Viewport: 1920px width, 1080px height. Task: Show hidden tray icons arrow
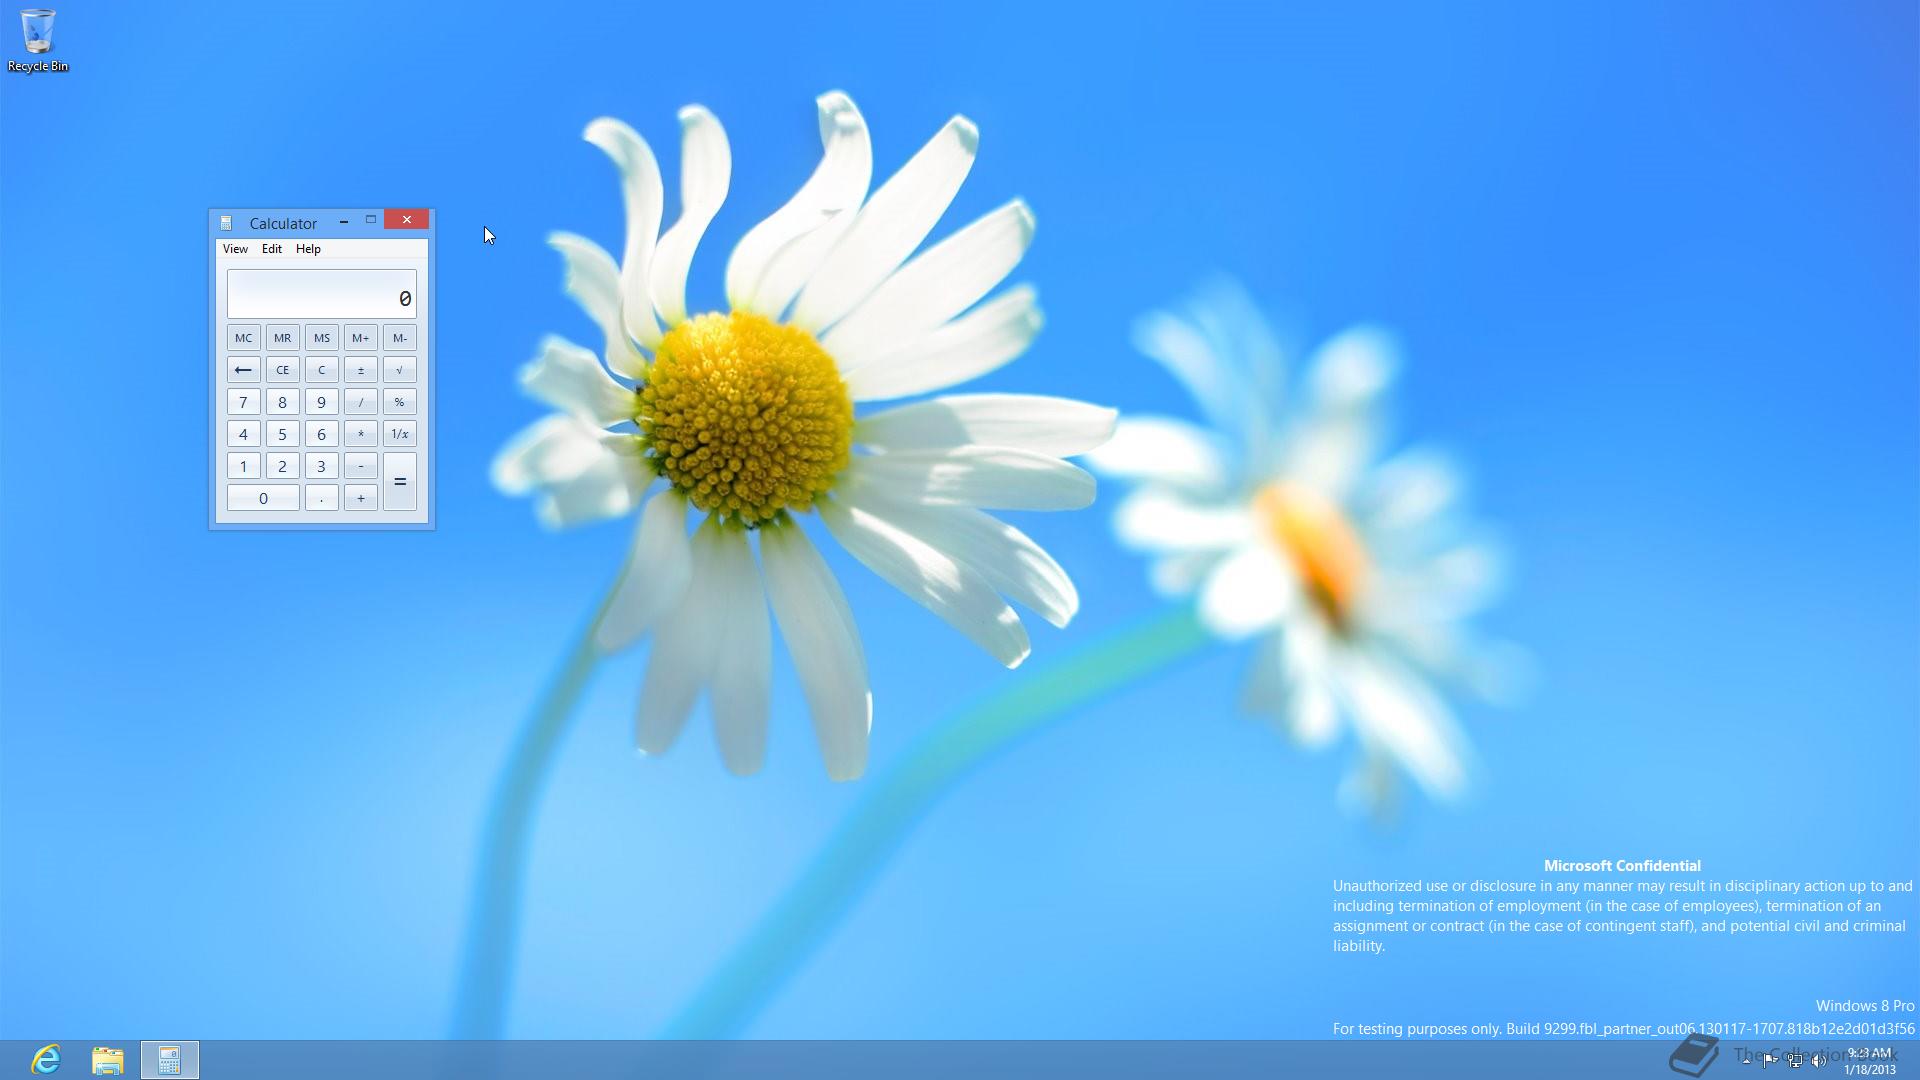click(1746, 1061)
